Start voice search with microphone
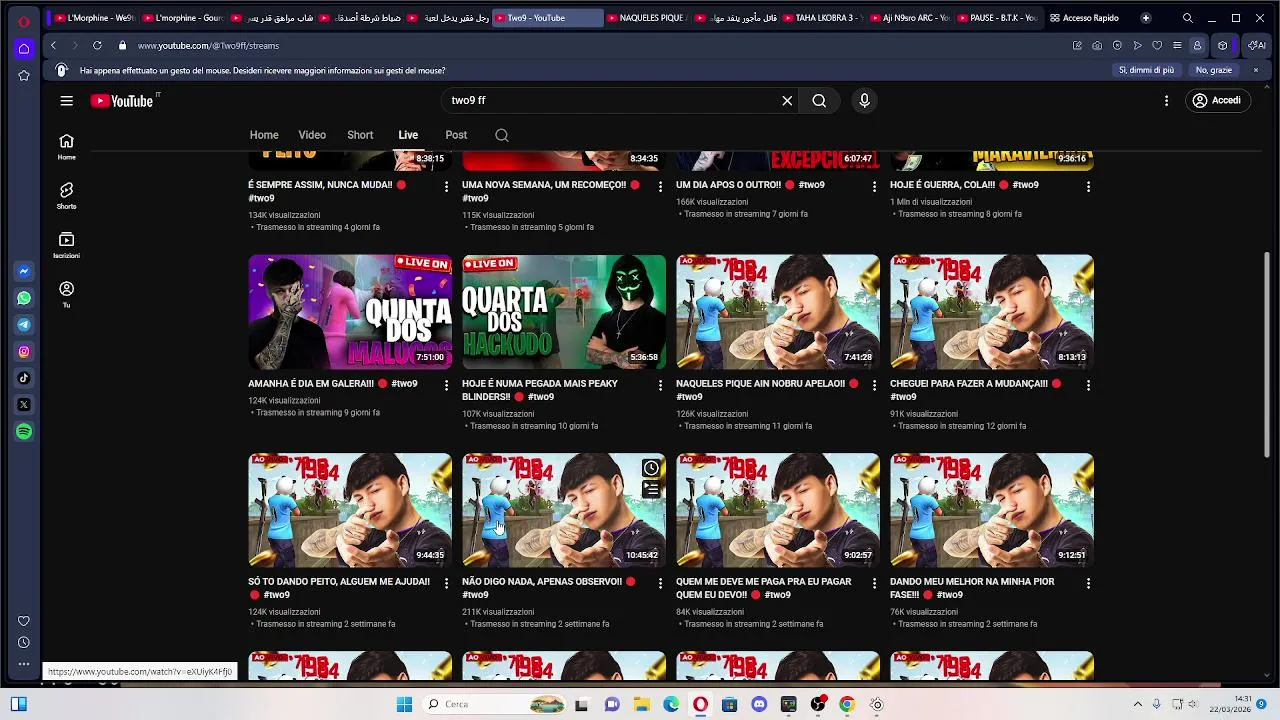This screenshot has height=720, width=1280. click(865, 100)
